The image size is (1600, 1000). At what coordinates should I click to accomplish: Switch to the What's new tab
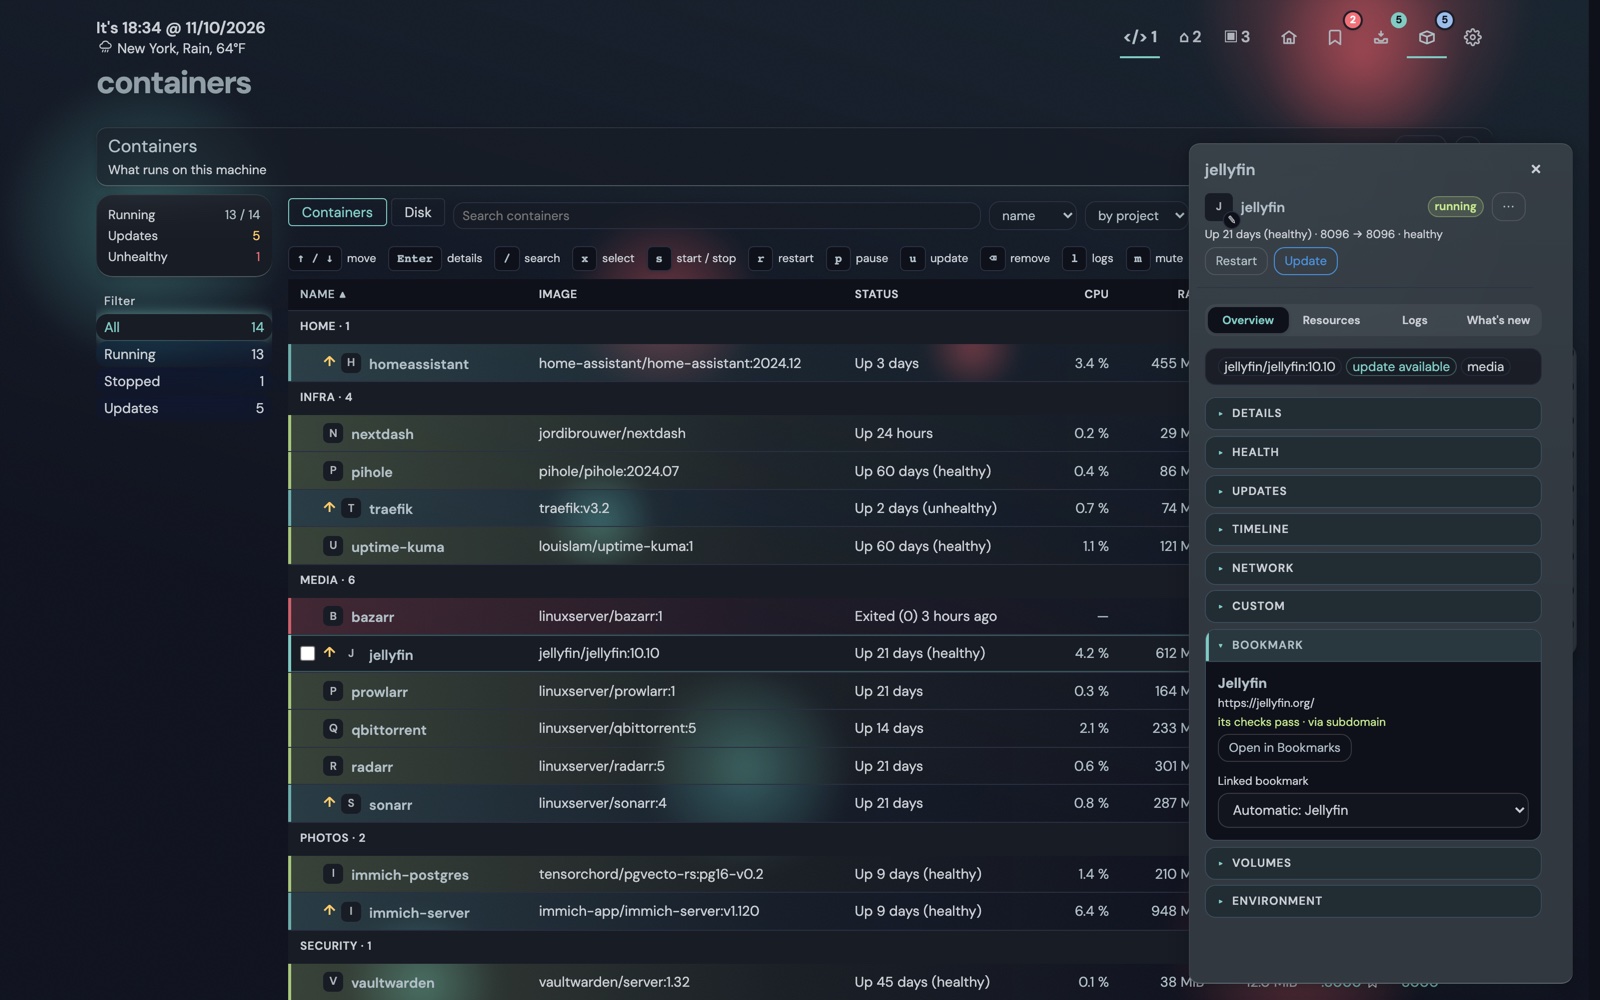pyautogui.click(x=1498, y=320)
